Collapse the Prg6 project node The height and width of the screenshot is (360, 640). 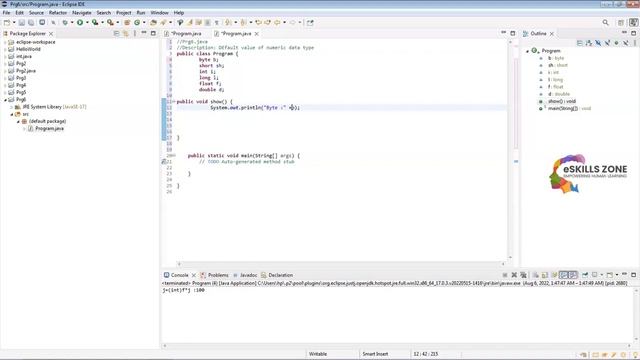pos(5,100)
